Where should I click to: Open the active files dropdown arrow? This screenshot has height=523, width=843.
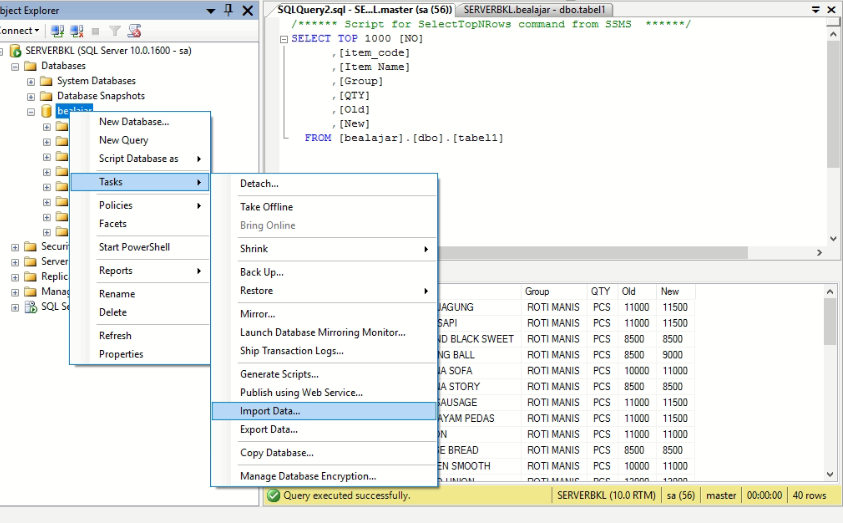(816, 10)
